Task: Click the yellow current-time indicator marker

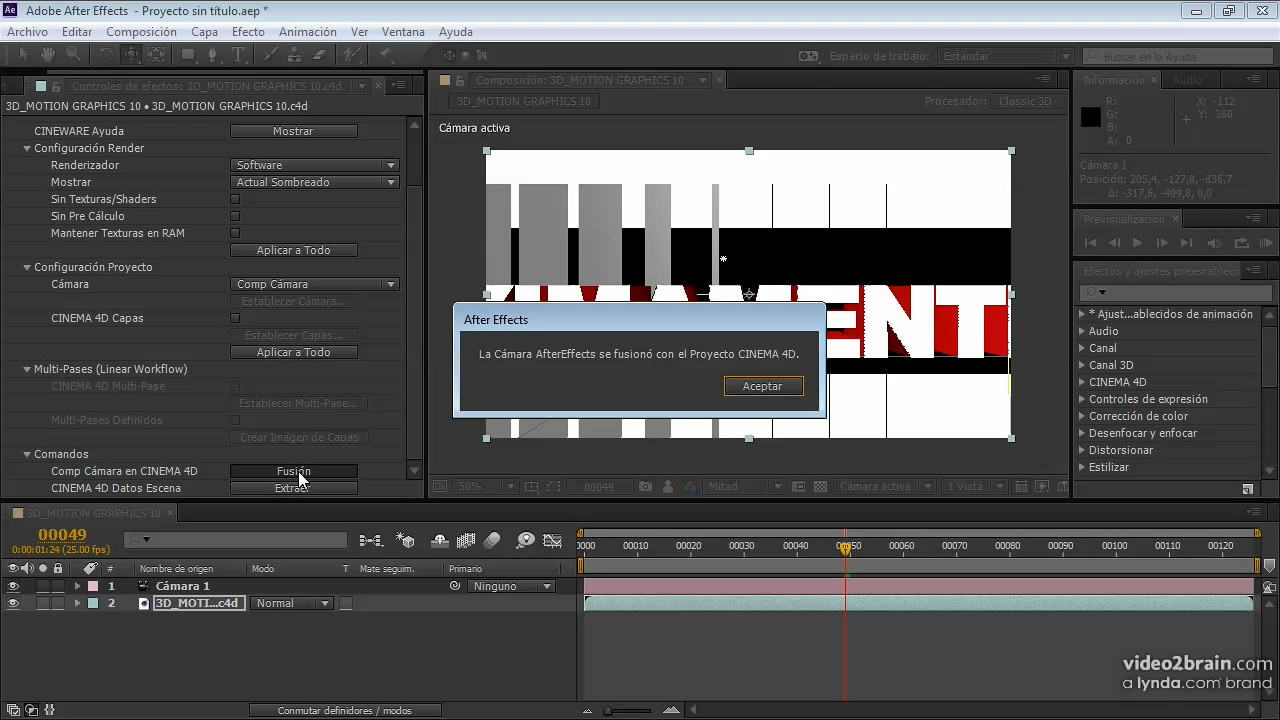Action: tap(845, 548)
